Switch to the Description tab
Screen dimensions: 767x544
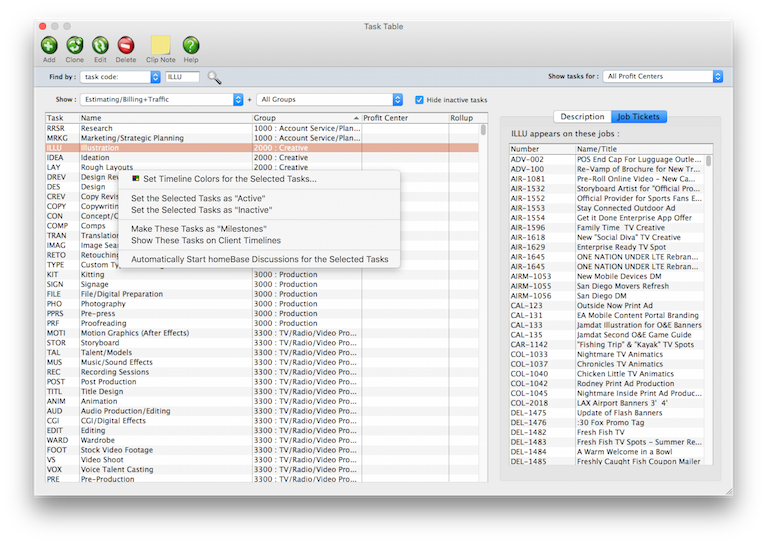click(582, 117)
